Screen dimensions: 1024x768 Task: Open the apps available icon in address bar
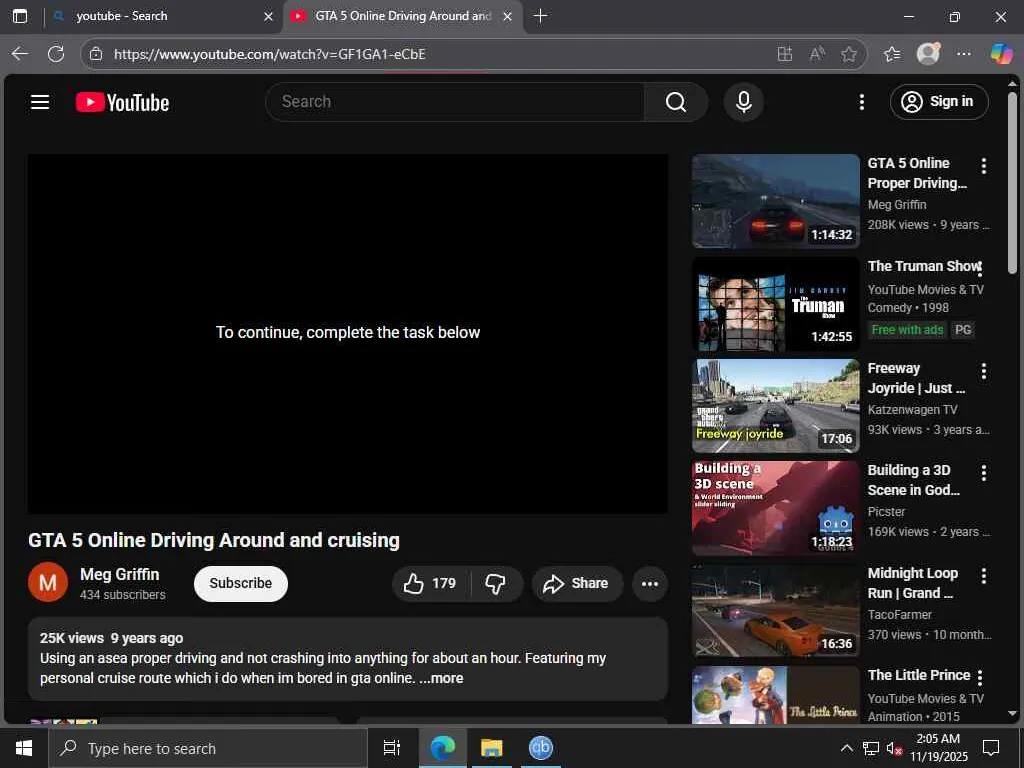(x=784, y=54)
